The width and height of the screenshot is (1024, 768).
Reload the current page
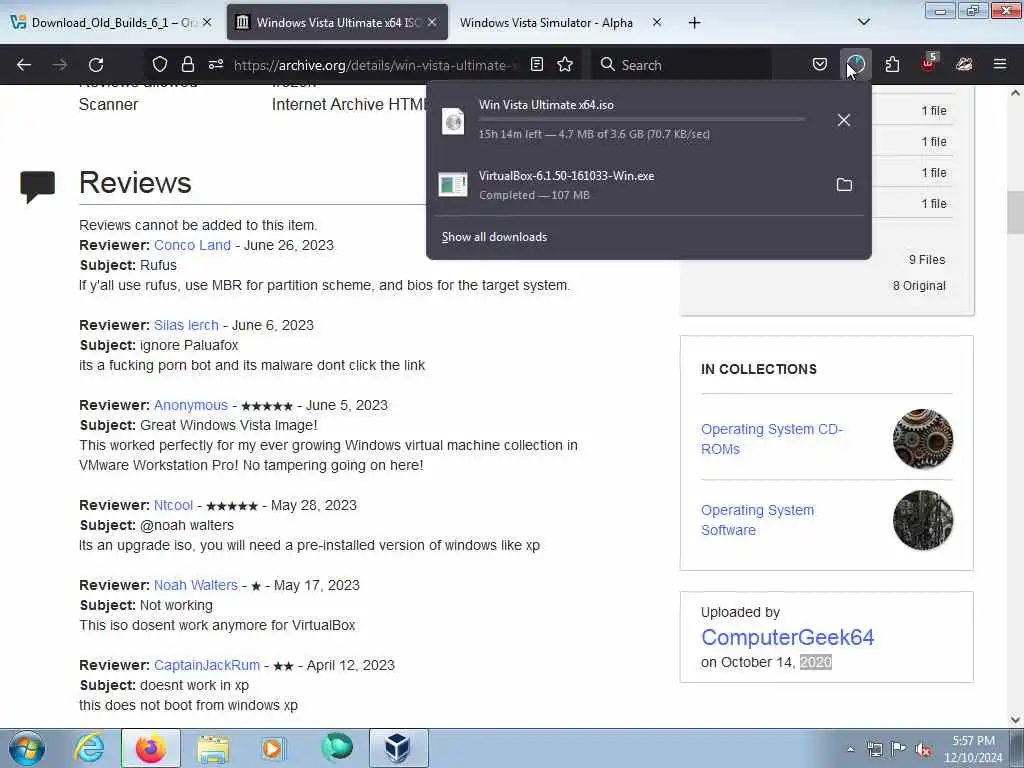tap(96, 65)
